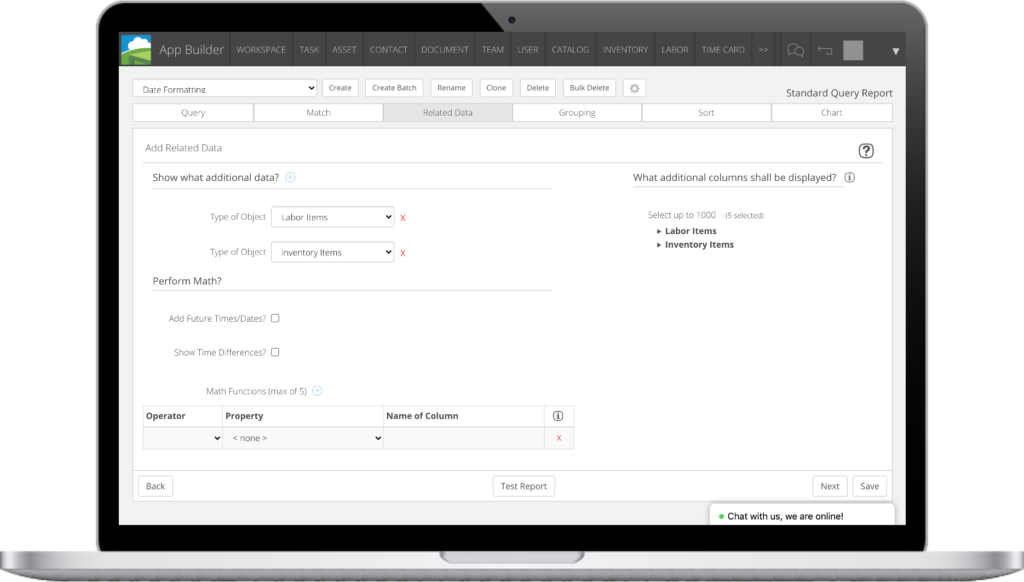Open USER in top navigation

[x=528, y=50]
